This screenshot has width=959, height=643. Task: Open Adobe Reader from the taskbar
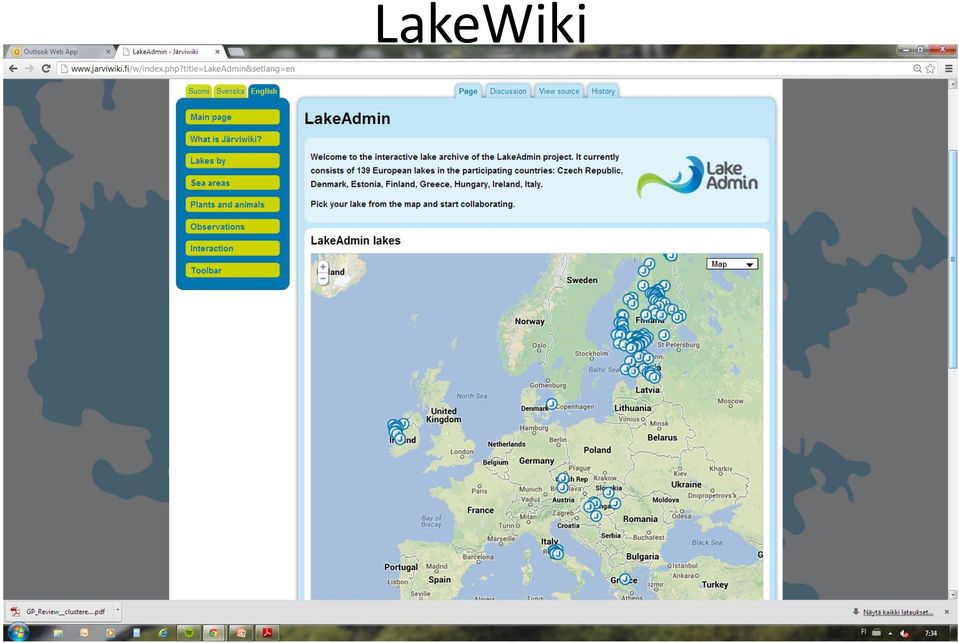pyautogui.click(x=267, y=633)
